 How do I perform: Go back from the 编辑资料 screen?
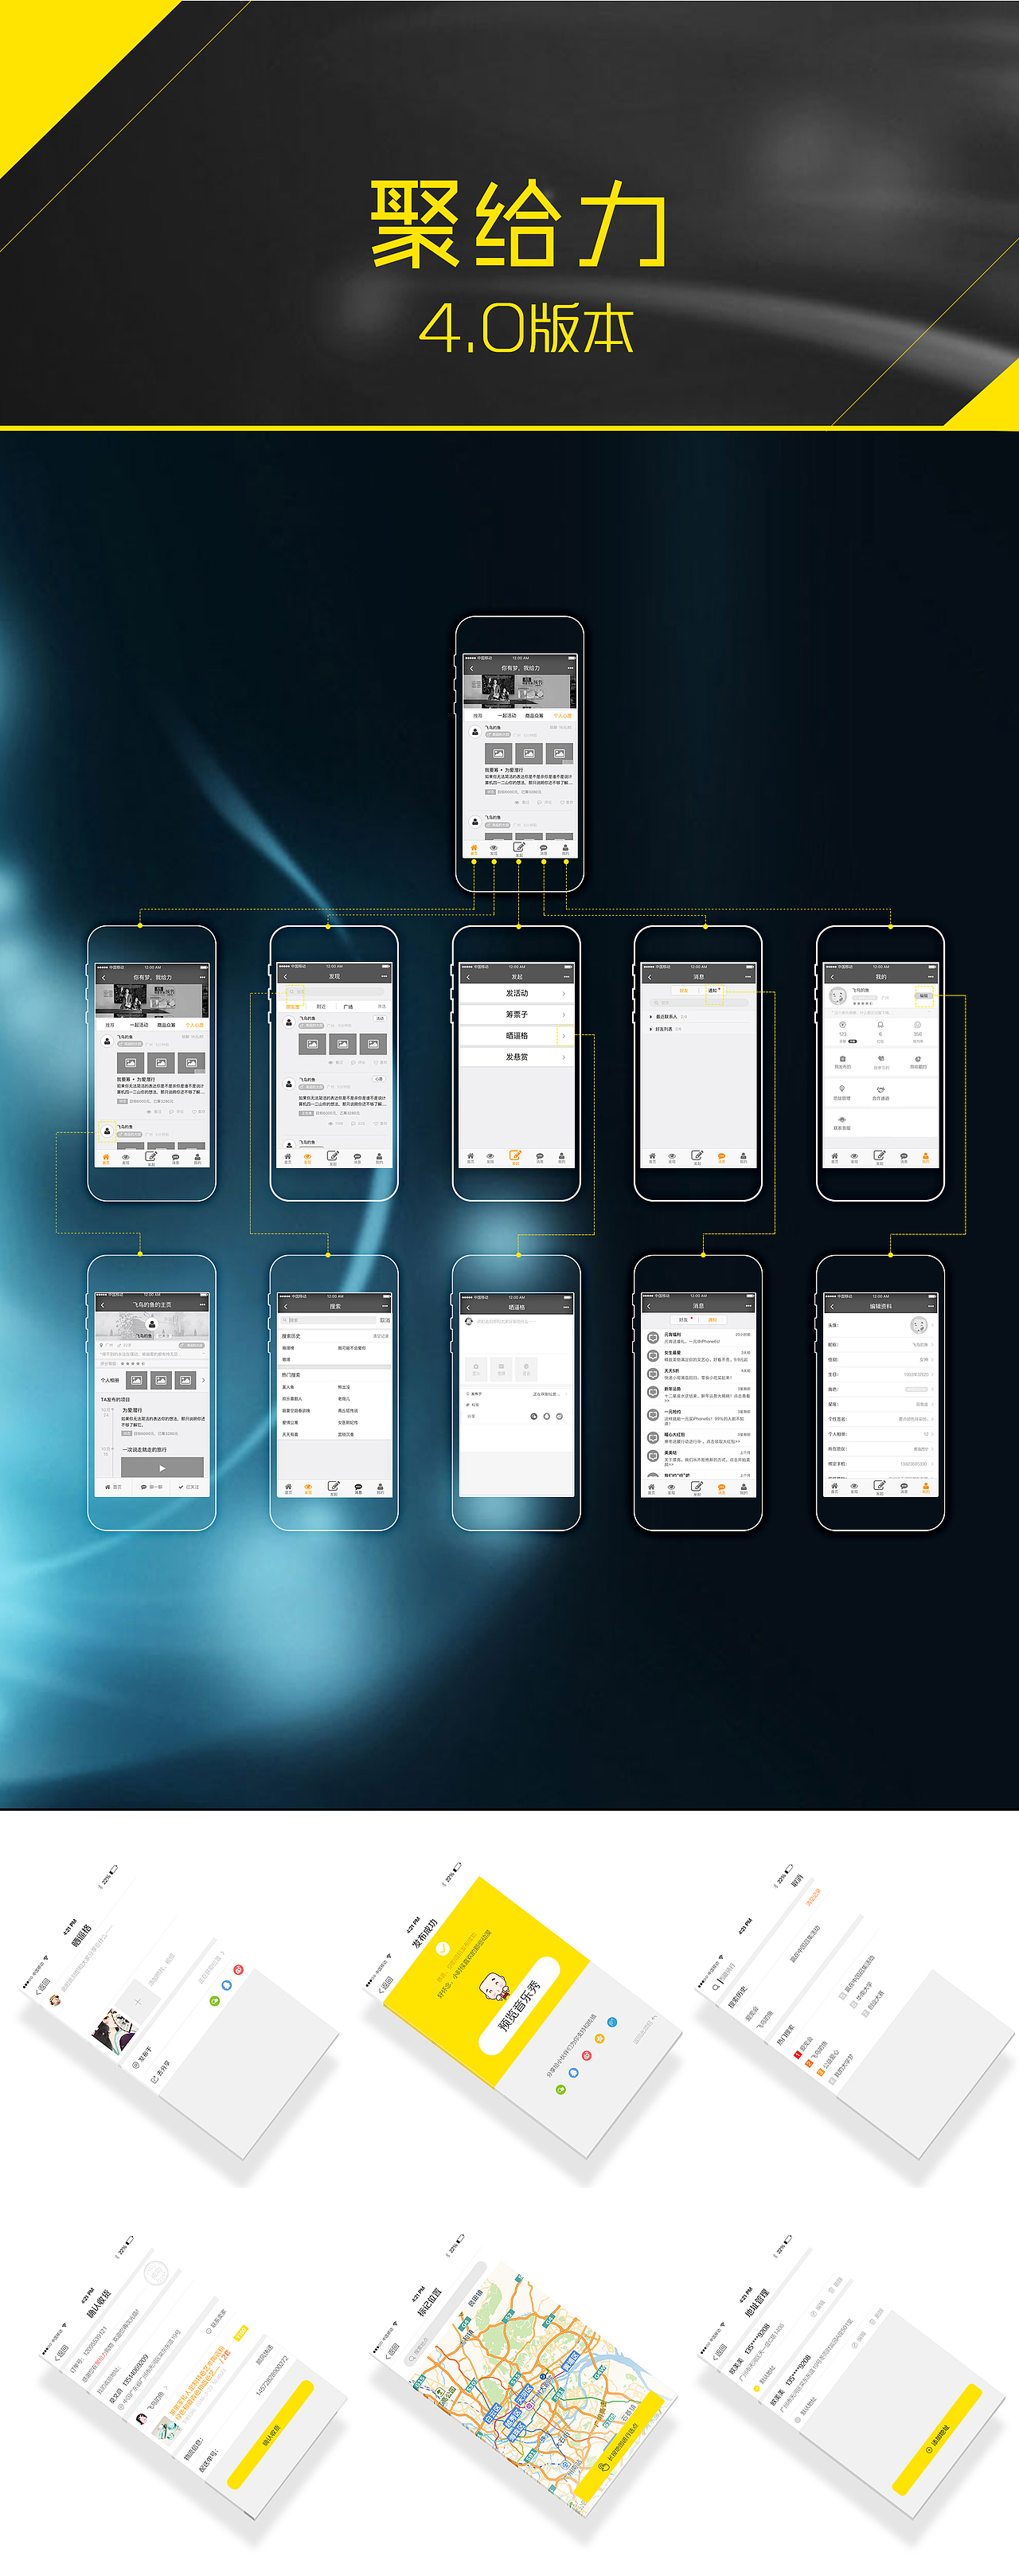(831, 1306)
